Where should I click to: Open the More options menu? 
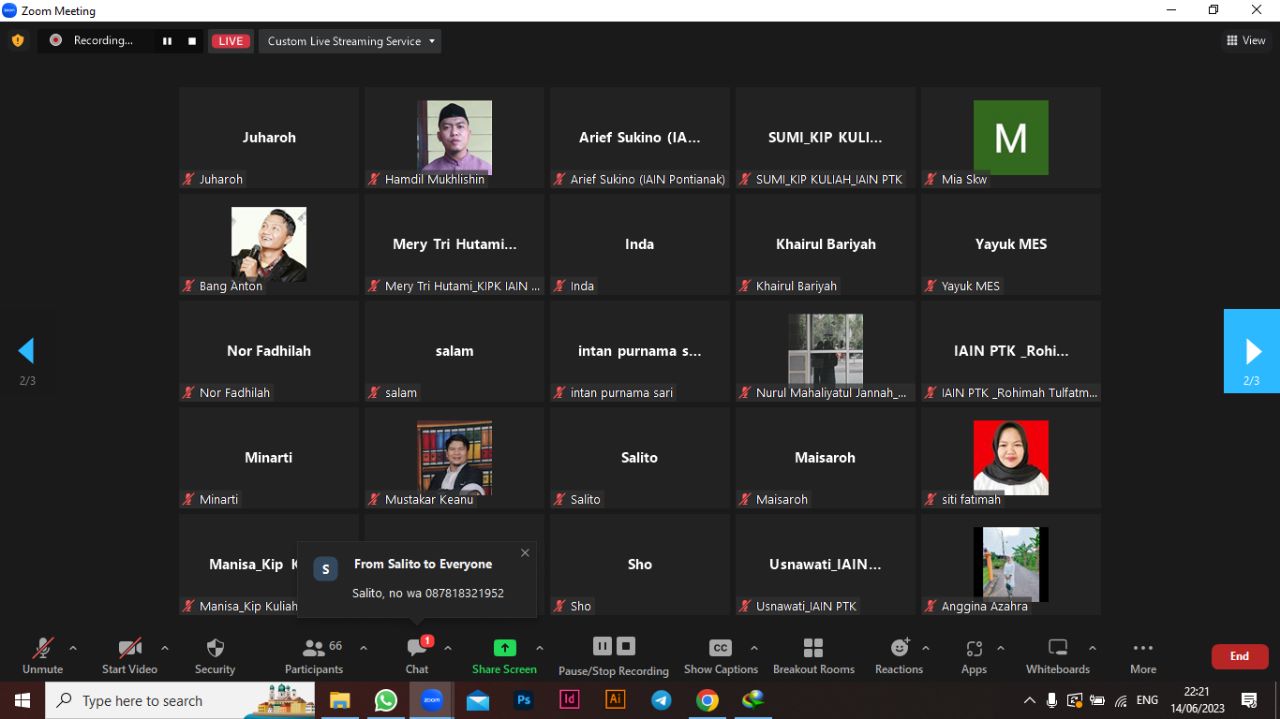tap(1143, 655)
